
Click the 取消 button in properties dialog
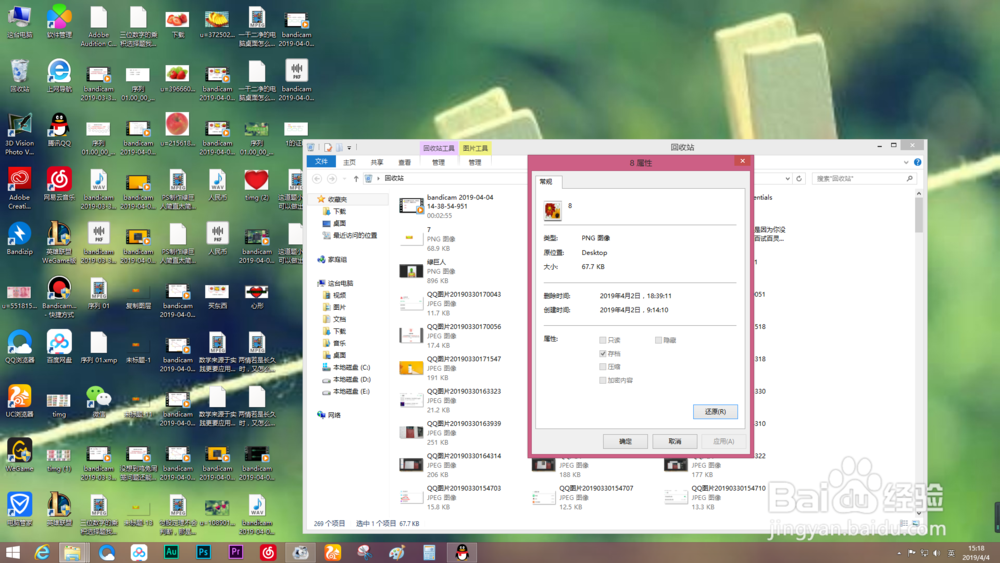[x=675, y=441]
